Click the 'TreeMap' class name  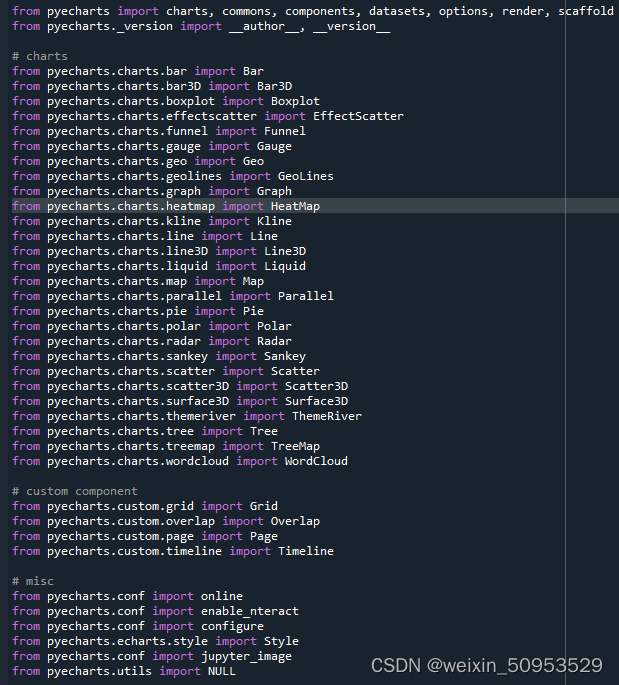coord(295,446)
